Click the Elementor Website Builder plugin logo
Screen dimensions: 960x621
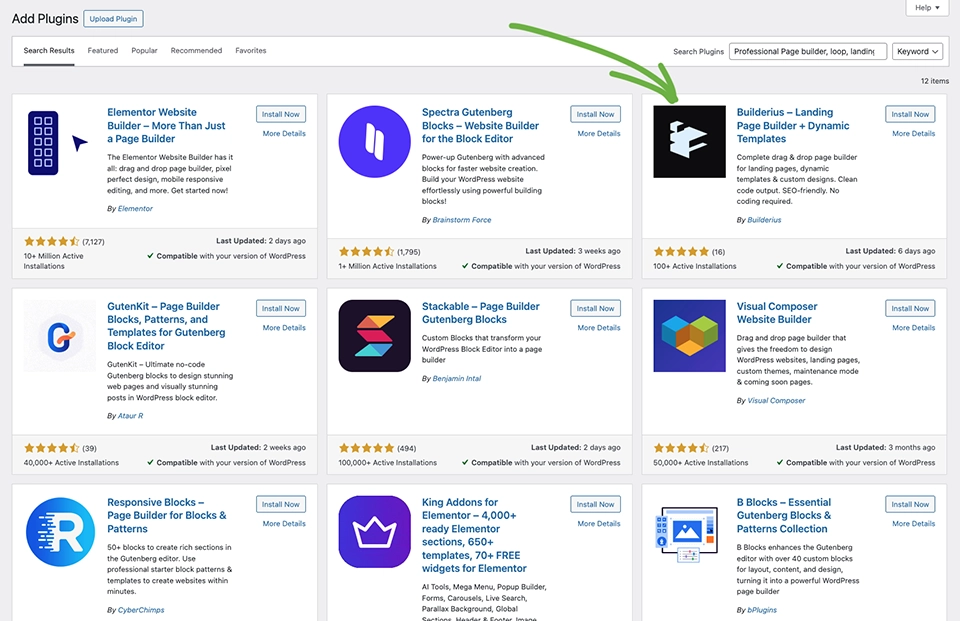(43, 143)
